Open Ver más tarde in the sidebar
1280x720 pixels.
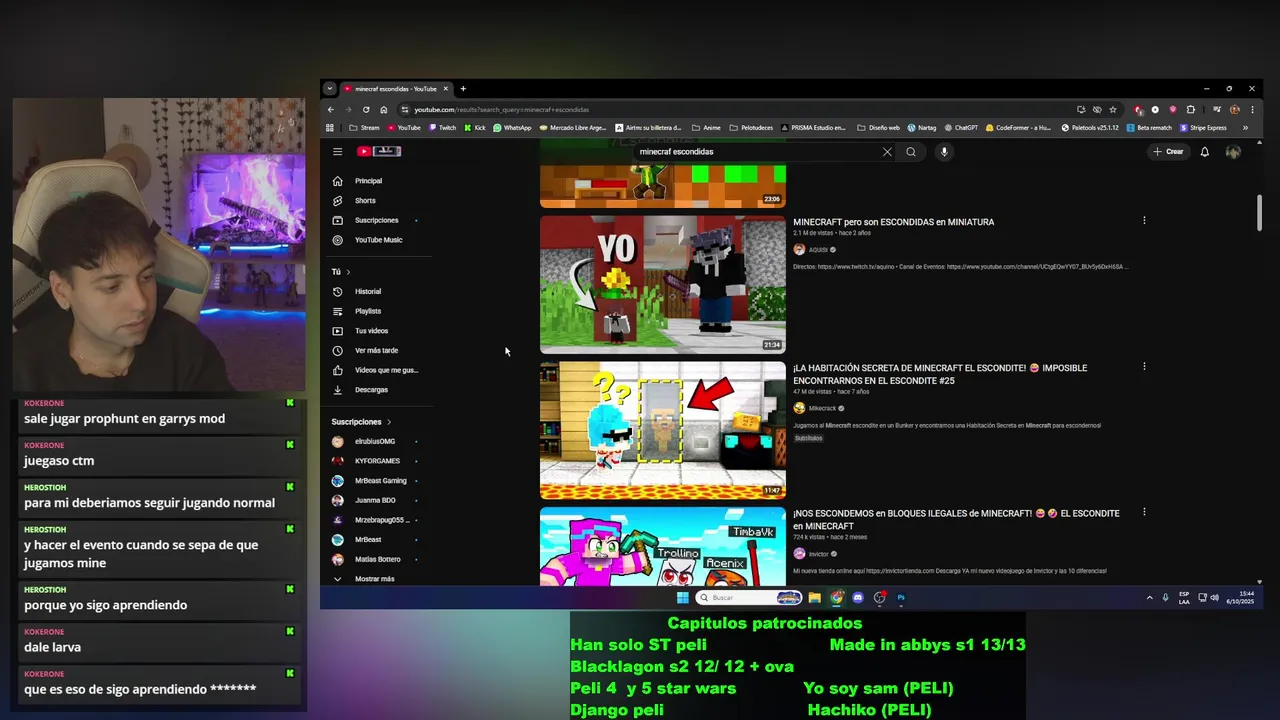[377, 350]
